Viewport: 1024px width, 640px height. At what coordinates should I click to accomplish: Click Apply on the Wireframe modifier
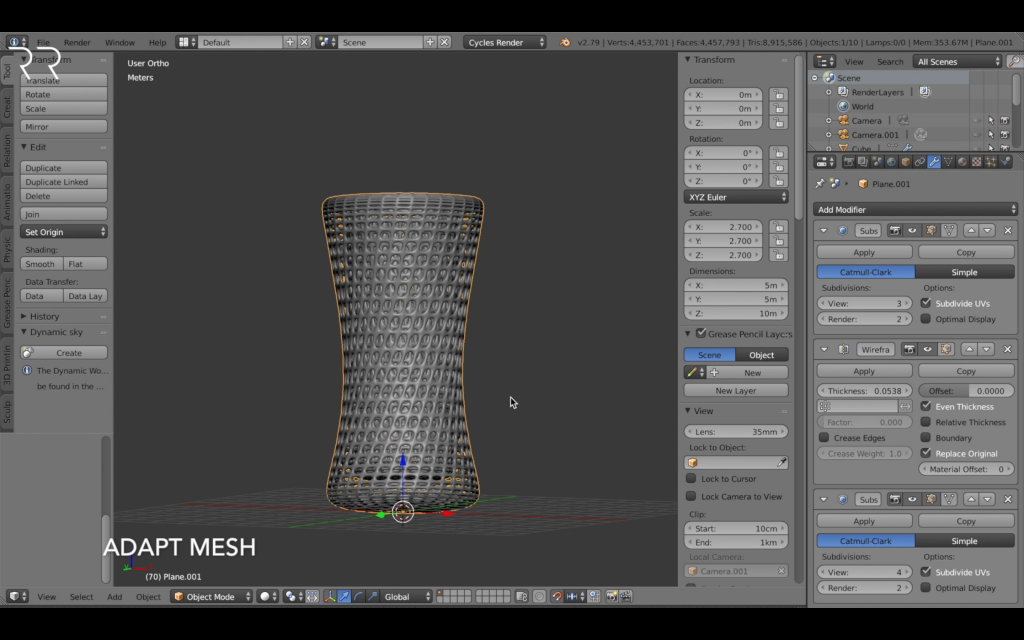(x=864, y=371)
